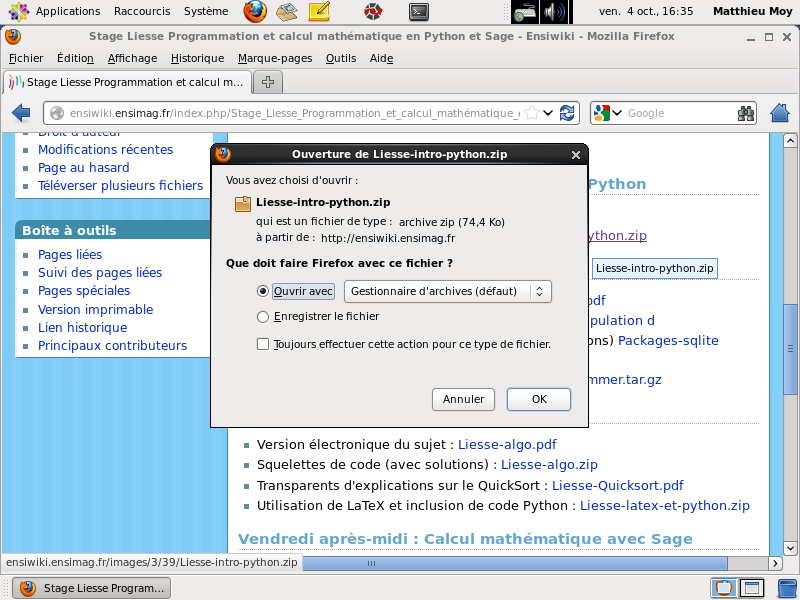Open the trash icon in bottom panel

[x=787, y=588]
